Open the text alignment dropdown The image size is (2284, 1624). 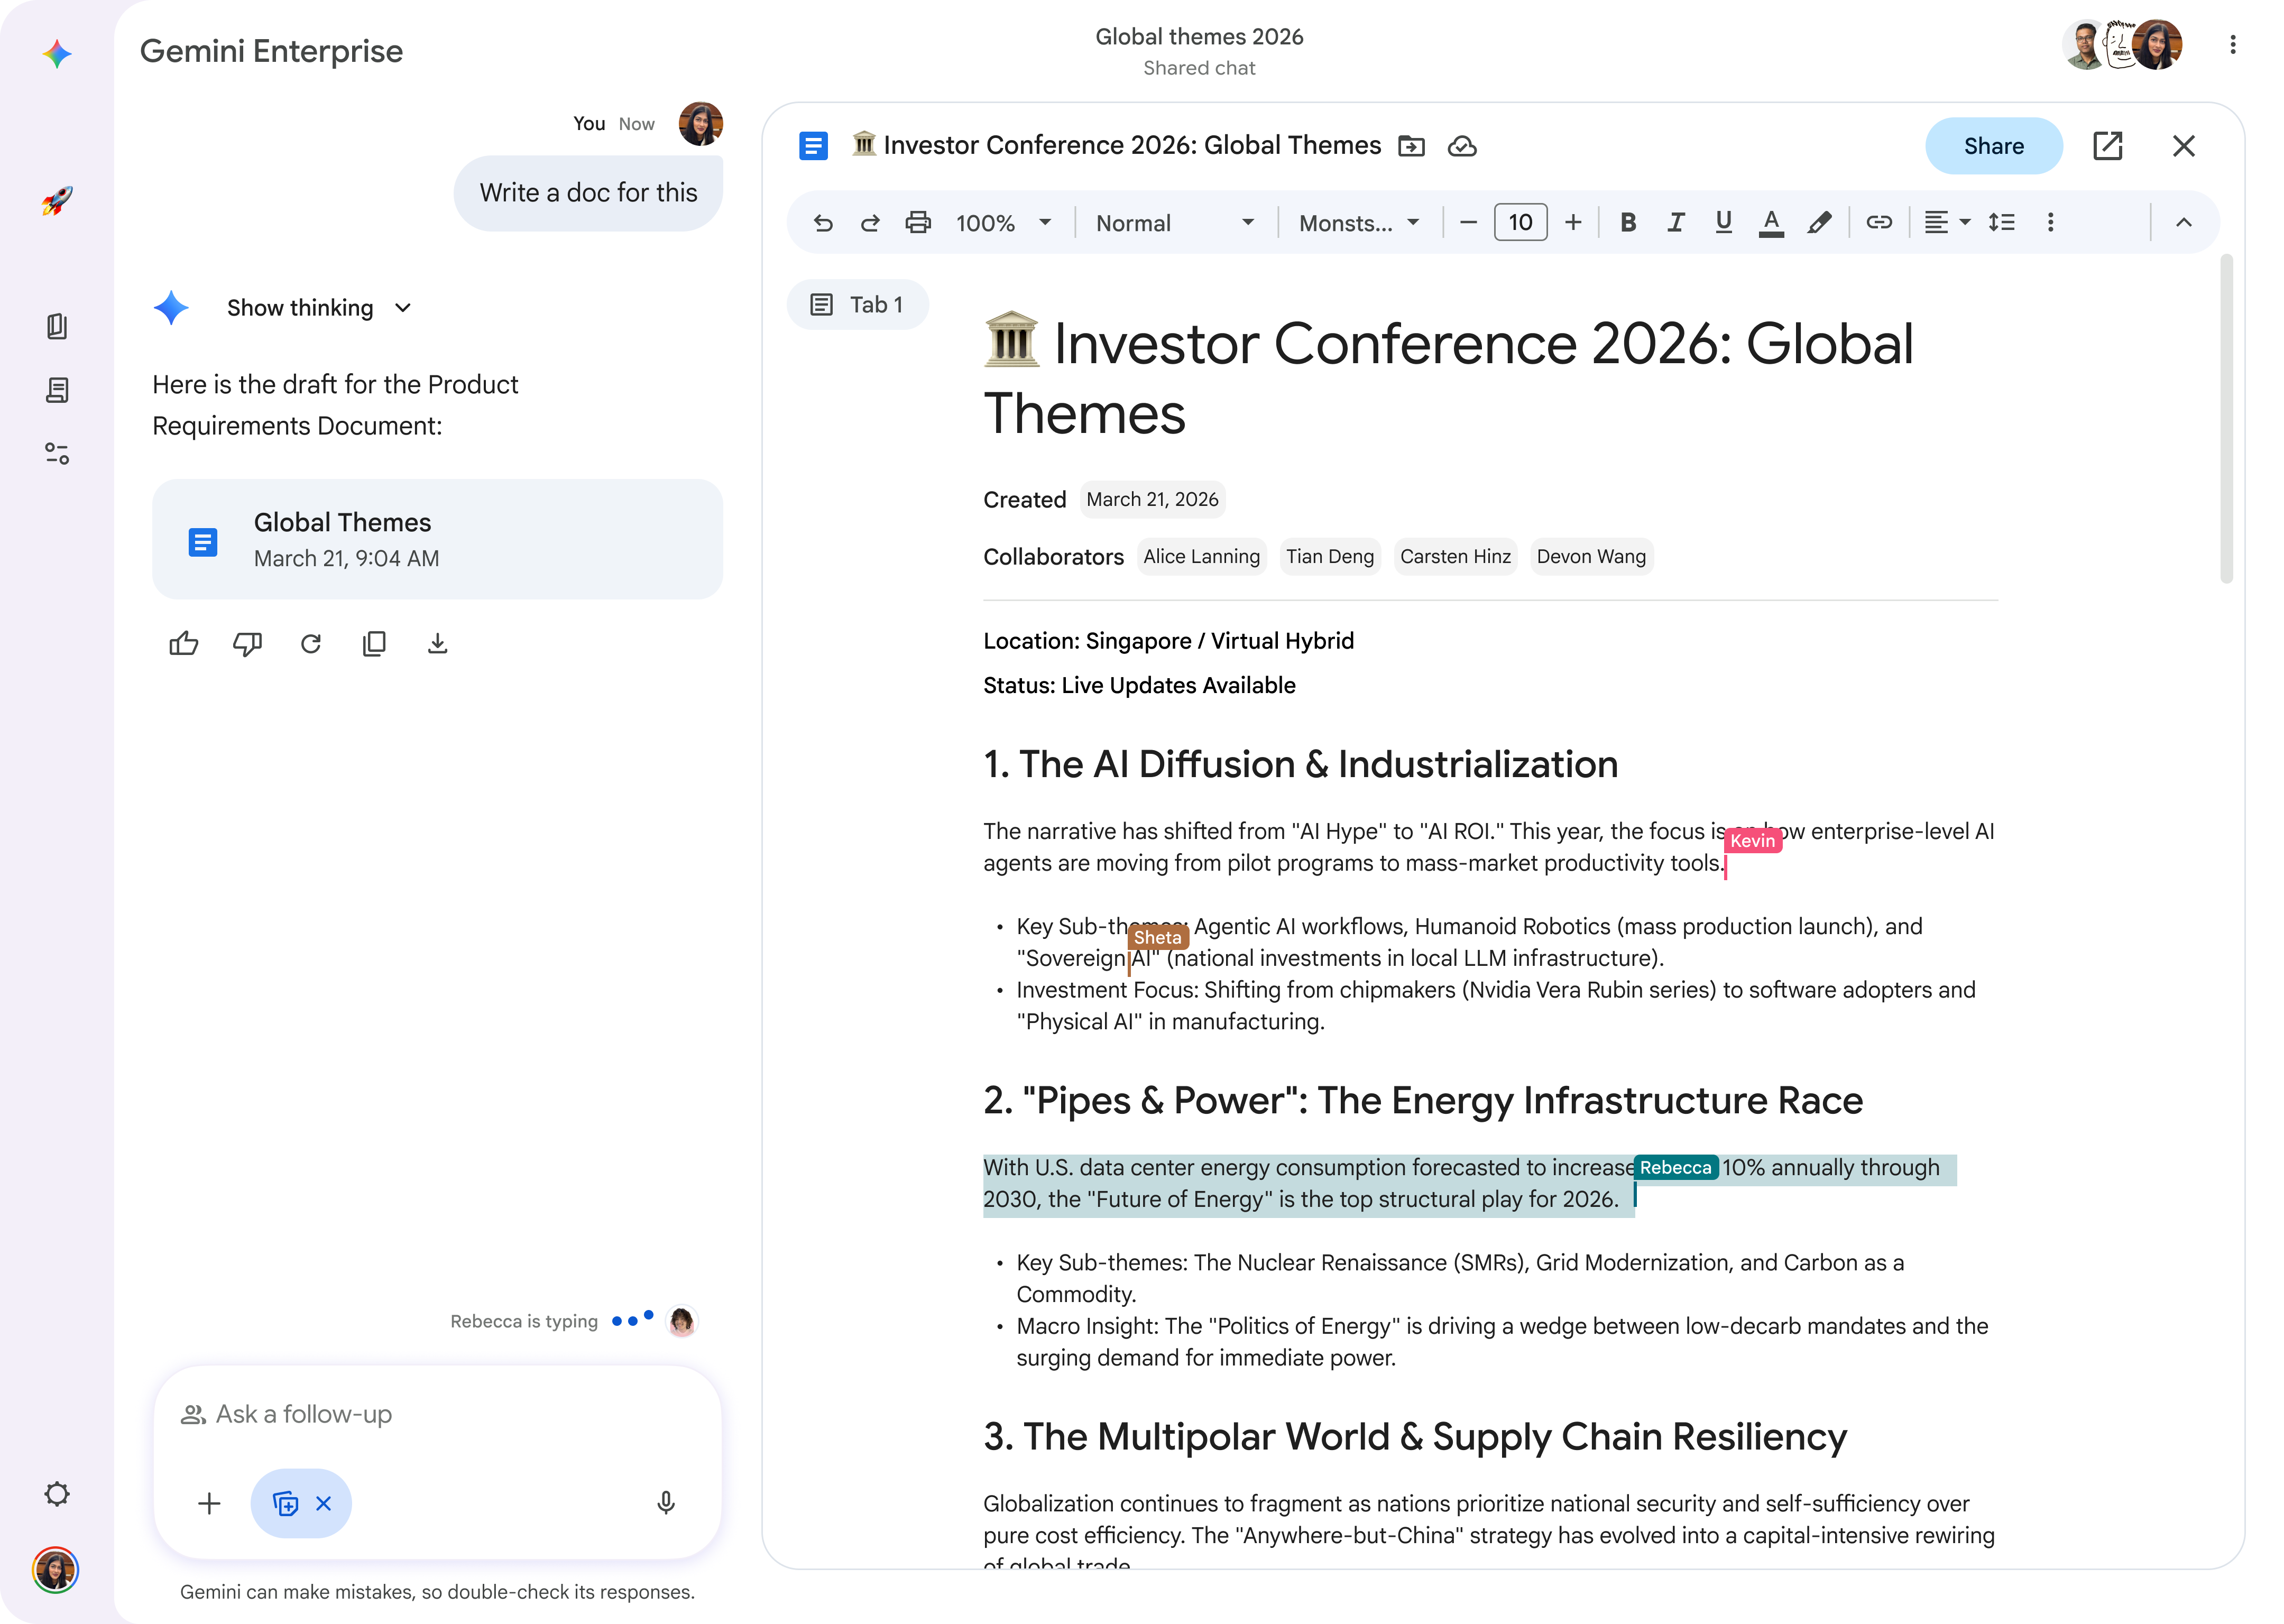pos(1947,222)
